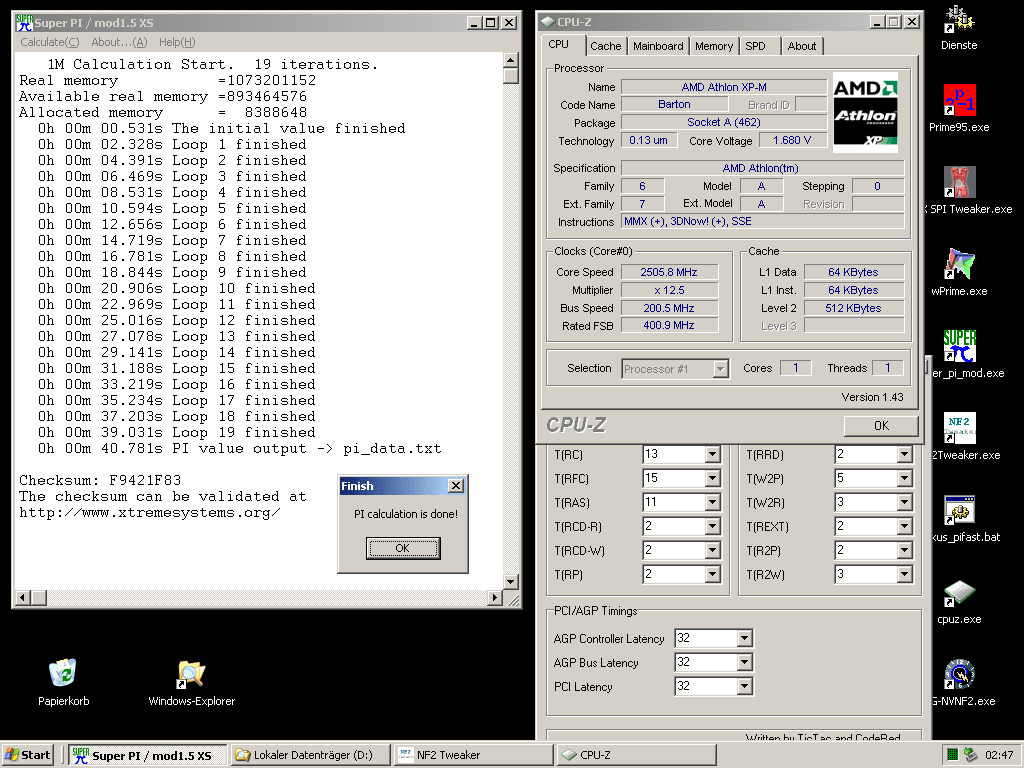Click the Core Voltage value 1.680 V
1024x768 pixels.
[x=792, y=140]
